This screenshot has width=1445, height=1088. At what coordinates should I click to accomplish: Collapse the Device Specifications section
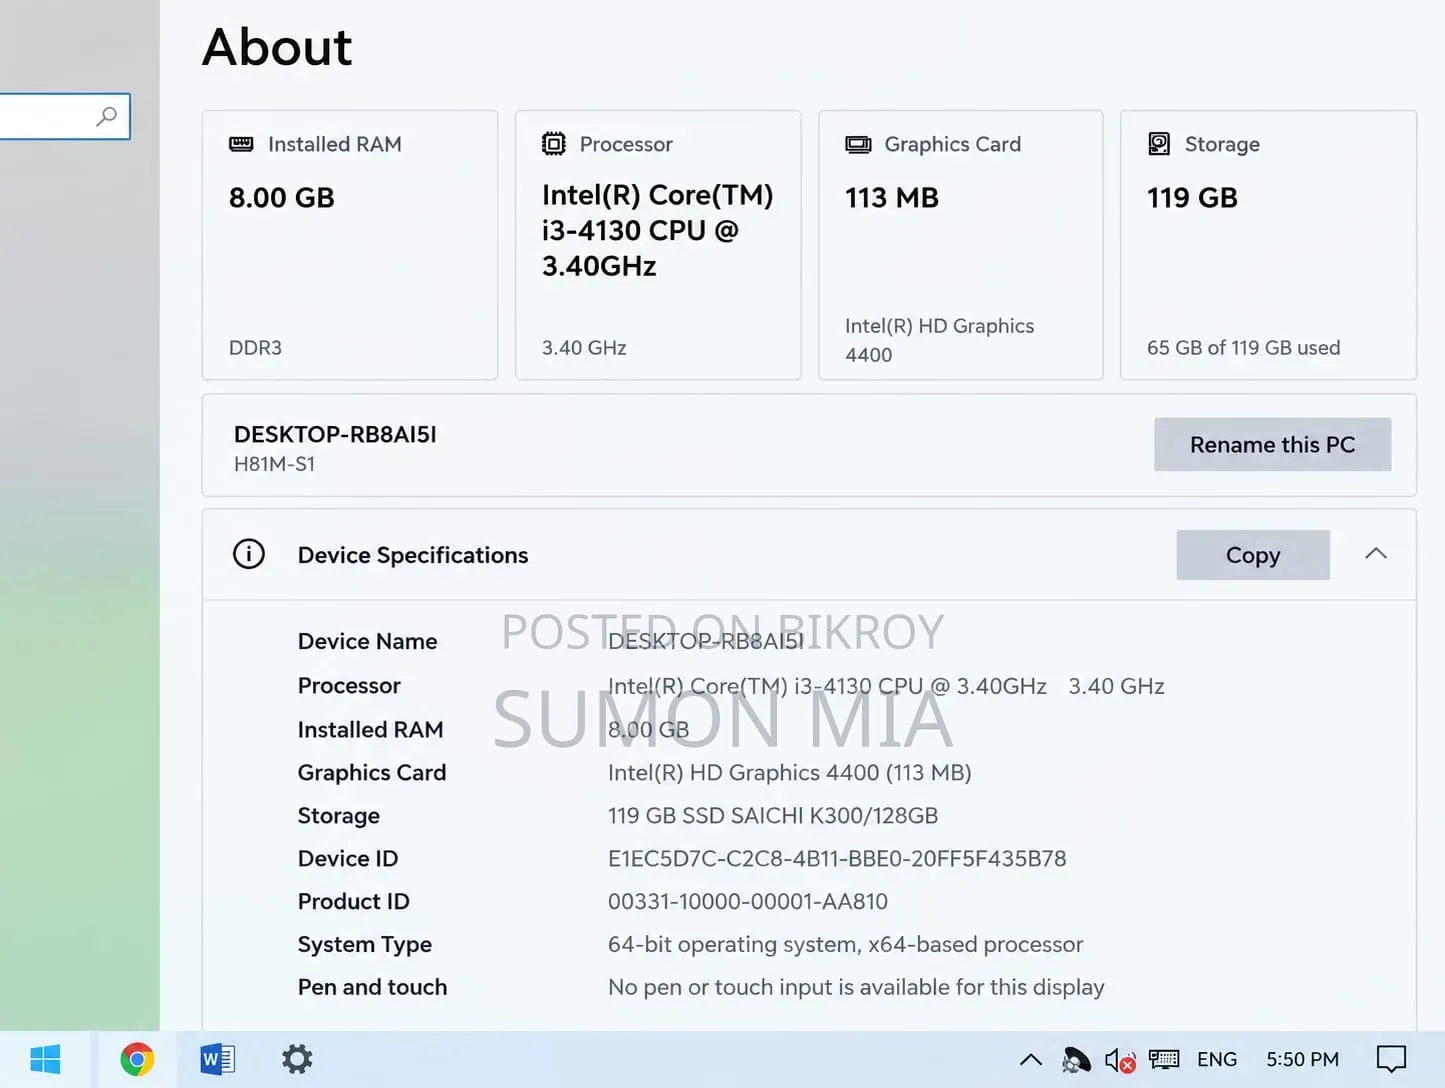[1376, 554]
